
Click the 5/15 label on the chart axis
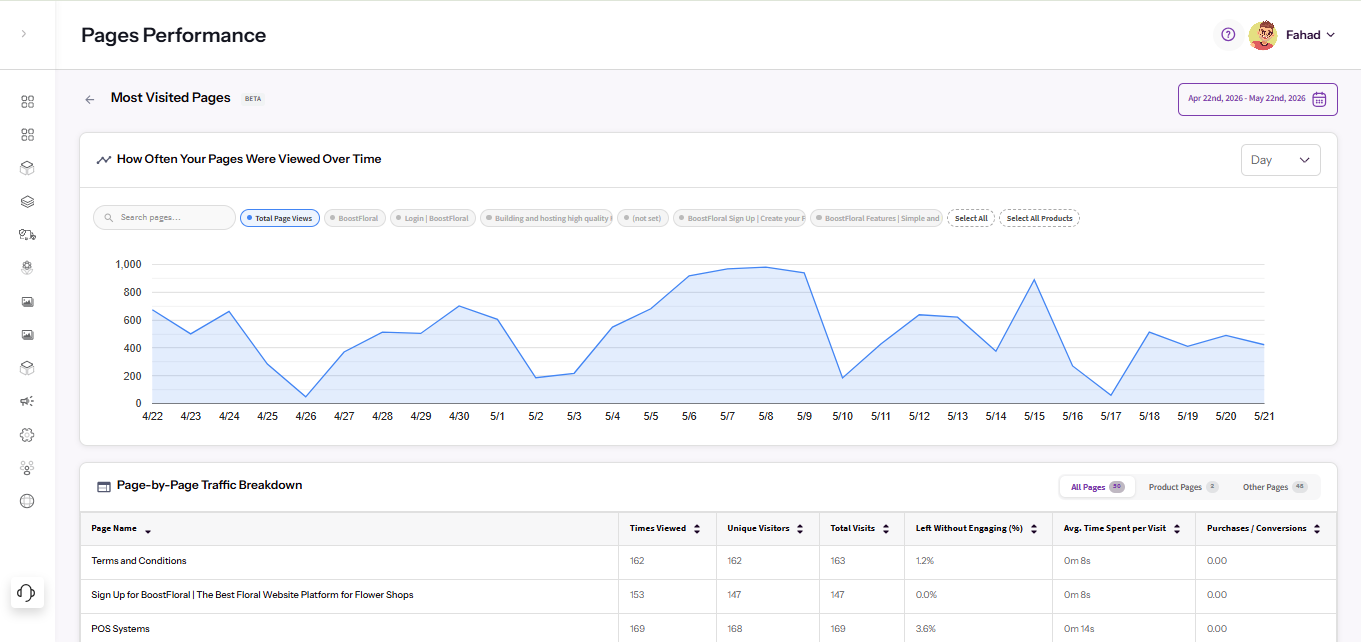1034,416
